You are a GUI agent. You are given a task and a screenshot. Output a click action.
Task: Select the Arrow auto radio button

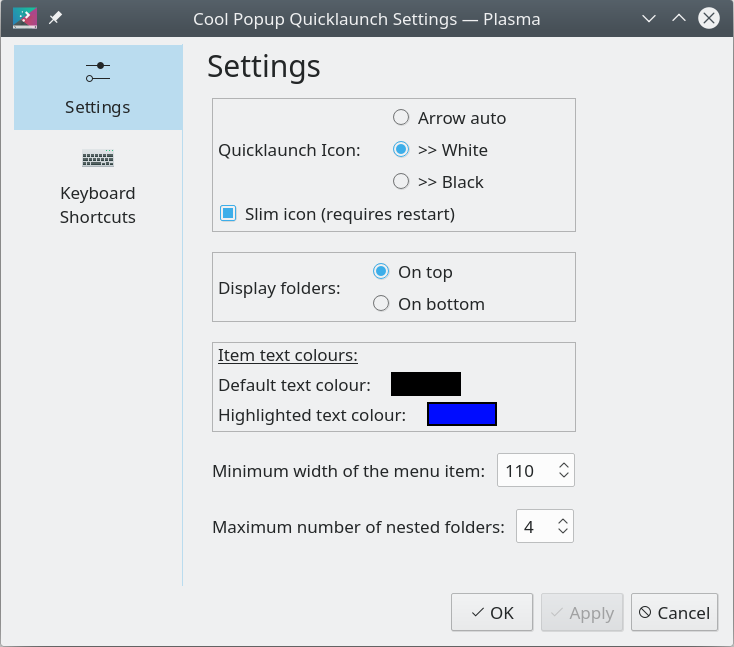pyautogui.click(x=401, y=118)
